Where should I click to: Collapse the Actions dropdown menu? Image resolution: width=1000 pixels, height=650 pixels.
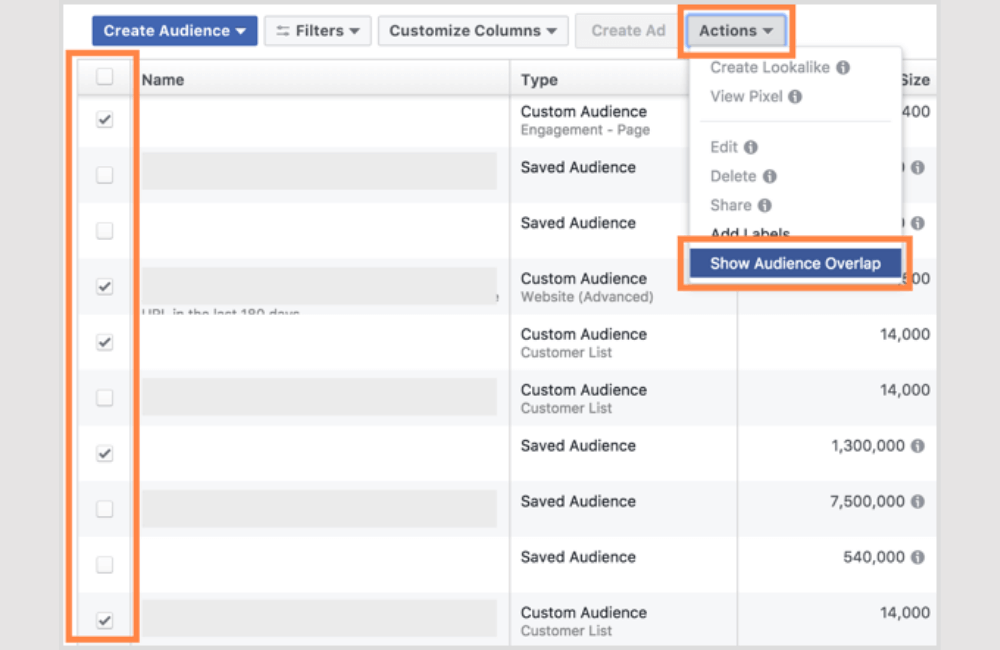click(736, 31)
